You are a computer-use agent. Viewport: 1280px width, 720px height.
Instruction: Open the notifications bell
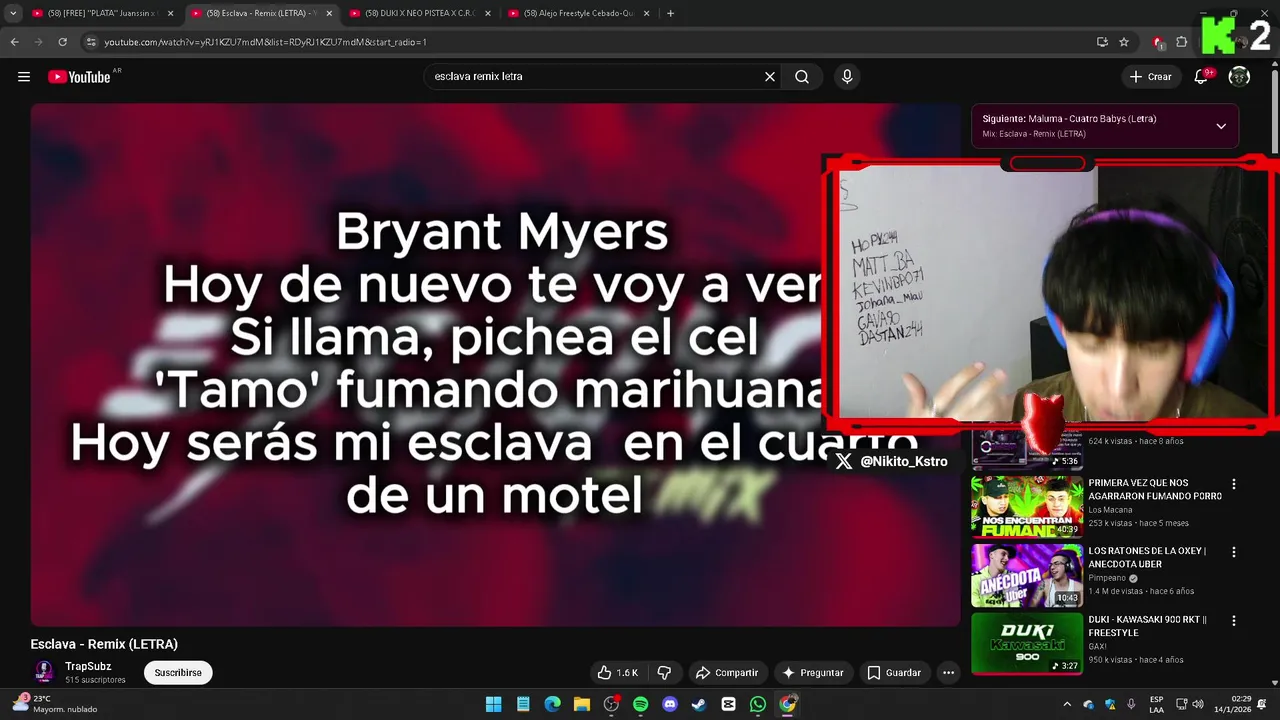(x=1201, y=77)
